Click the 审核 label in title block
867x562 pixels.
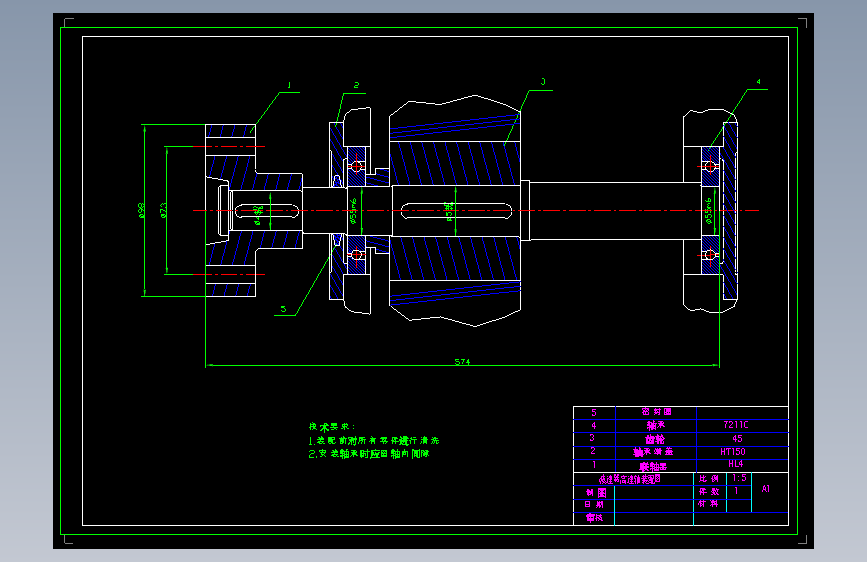[x=594, y=518]
